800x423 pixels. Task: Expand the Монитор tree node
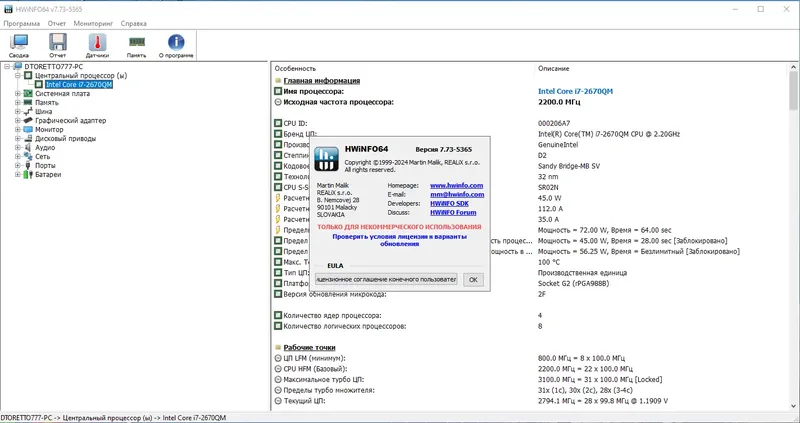[x=17, y=130]
